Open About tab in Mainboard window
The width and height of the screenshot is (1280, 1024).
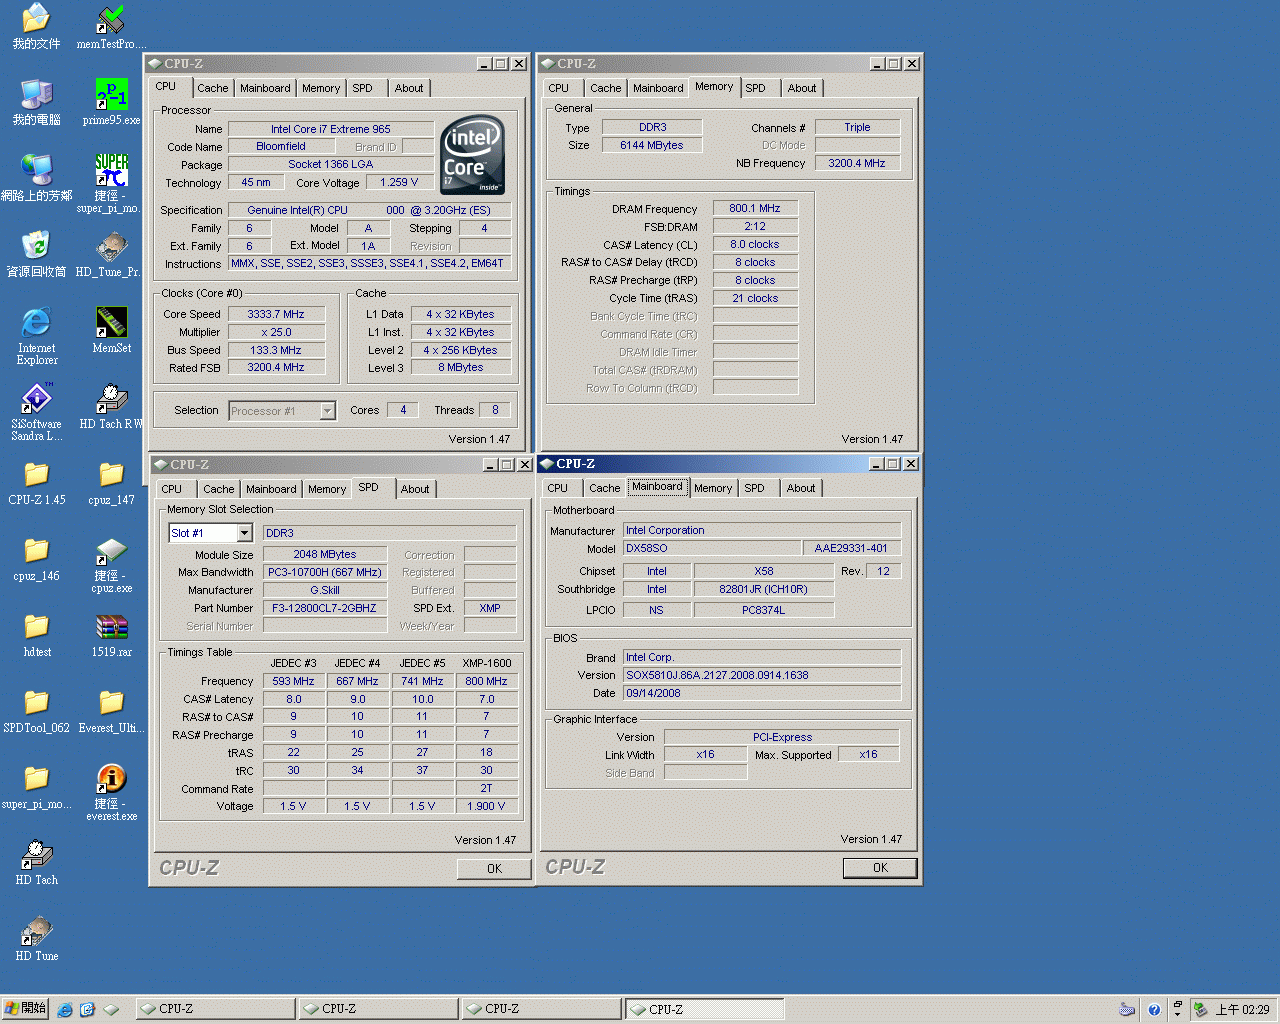click(x=801, y=488)
